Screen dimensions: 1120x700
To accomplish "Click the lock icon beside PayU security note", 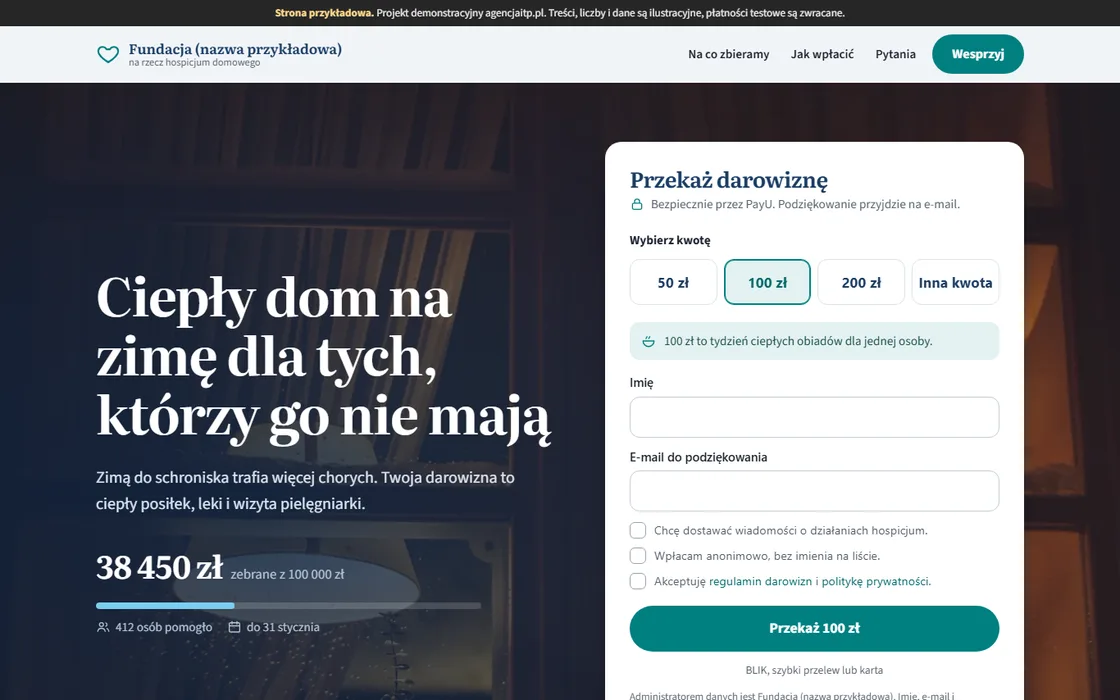I will (x=636, y=204).
